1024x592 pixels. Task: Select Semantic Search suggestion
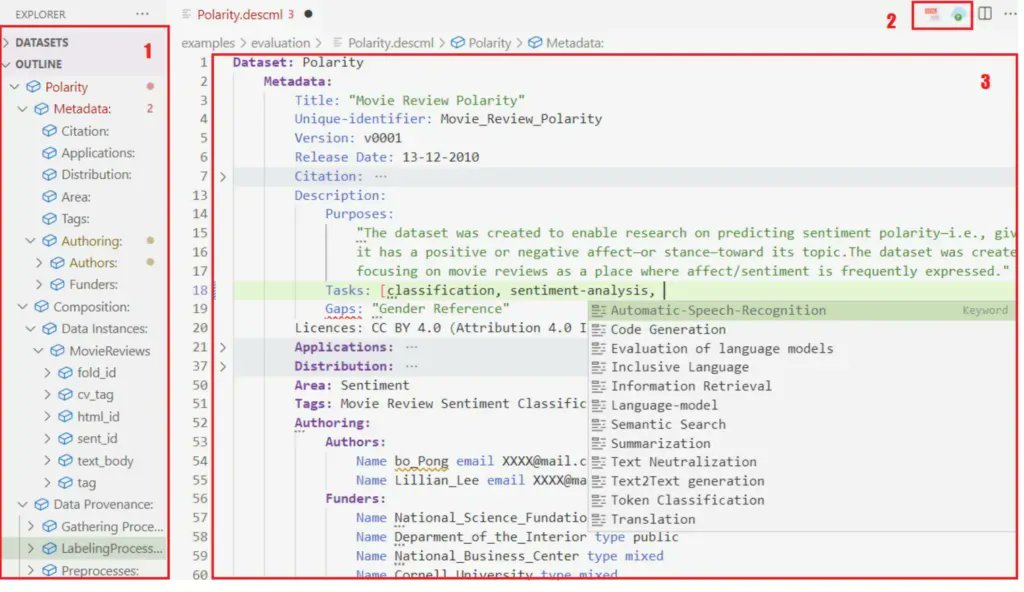click(801, 424)
